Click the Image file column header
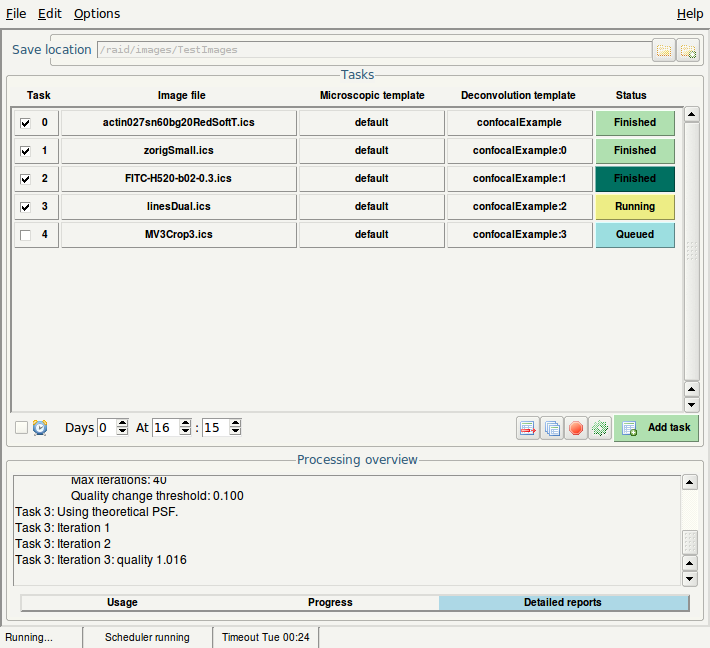 pos(182,96)
